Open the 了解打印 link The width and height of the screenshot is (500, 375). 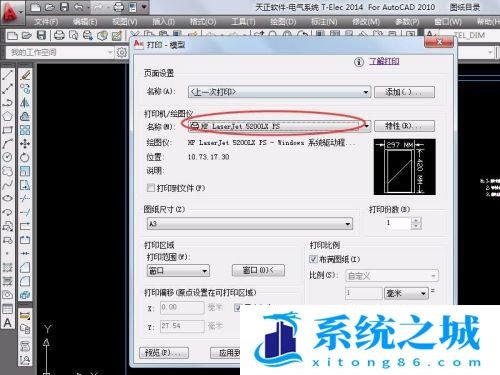(x=384, y=61)
